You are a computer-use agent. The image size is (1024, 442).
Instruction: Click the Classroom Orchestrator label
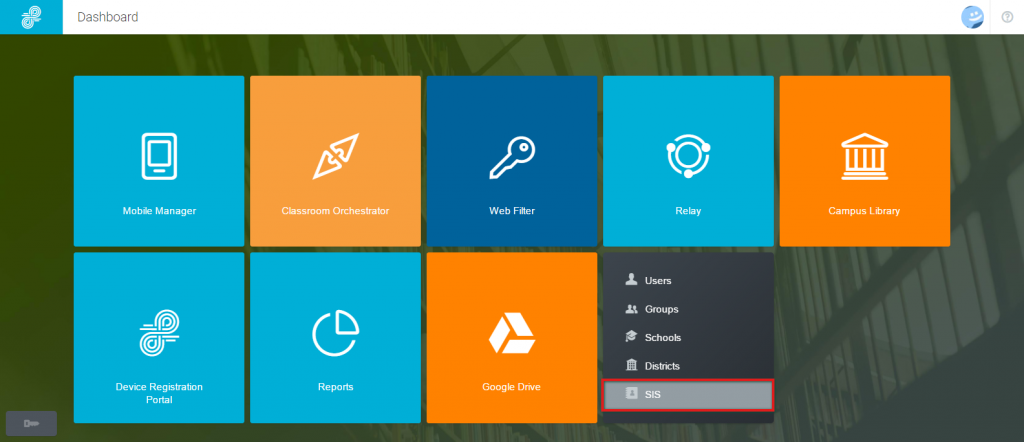tap(336, 211)
